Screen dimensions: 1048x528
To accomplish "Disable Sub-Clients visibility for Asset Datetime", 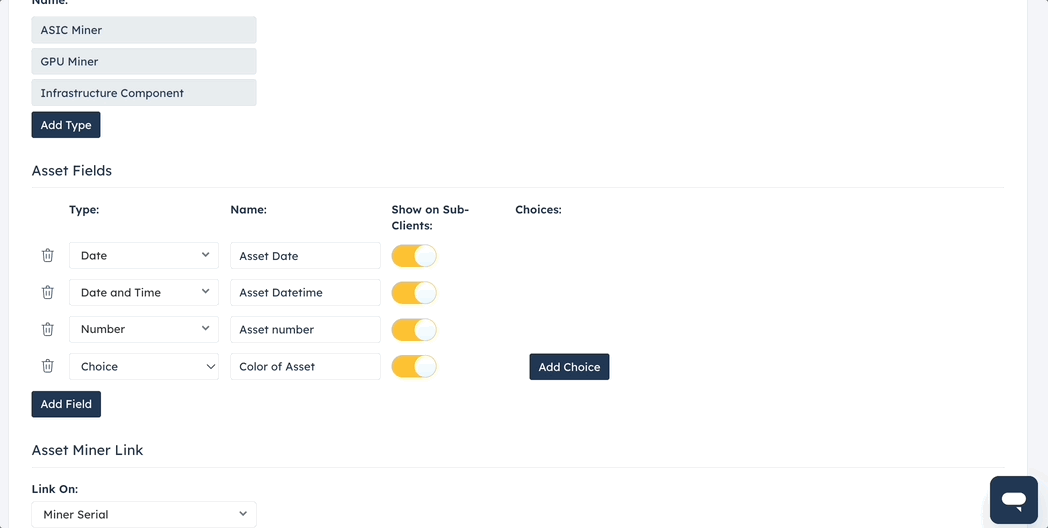I will [x=414, y=293].
